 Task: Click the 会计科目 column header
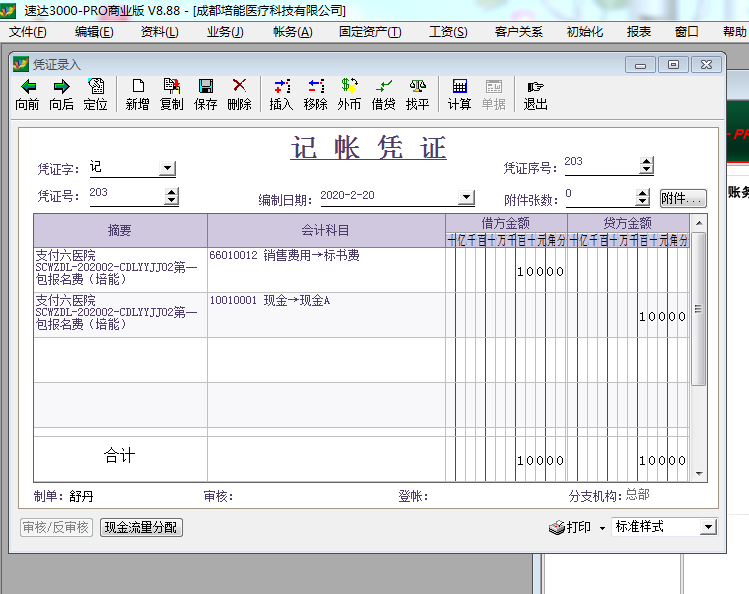pos(326,231)
